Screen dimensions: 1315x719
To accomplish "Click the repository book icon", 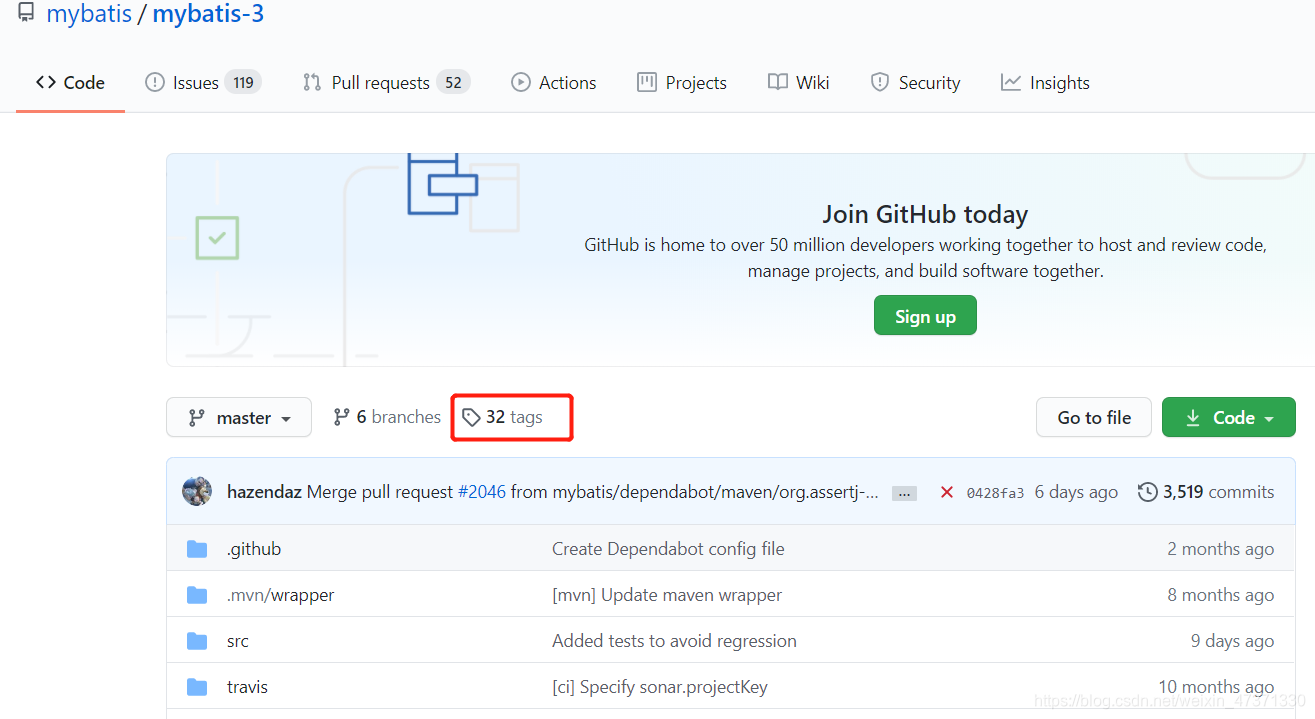I will (x=26, y=13).
